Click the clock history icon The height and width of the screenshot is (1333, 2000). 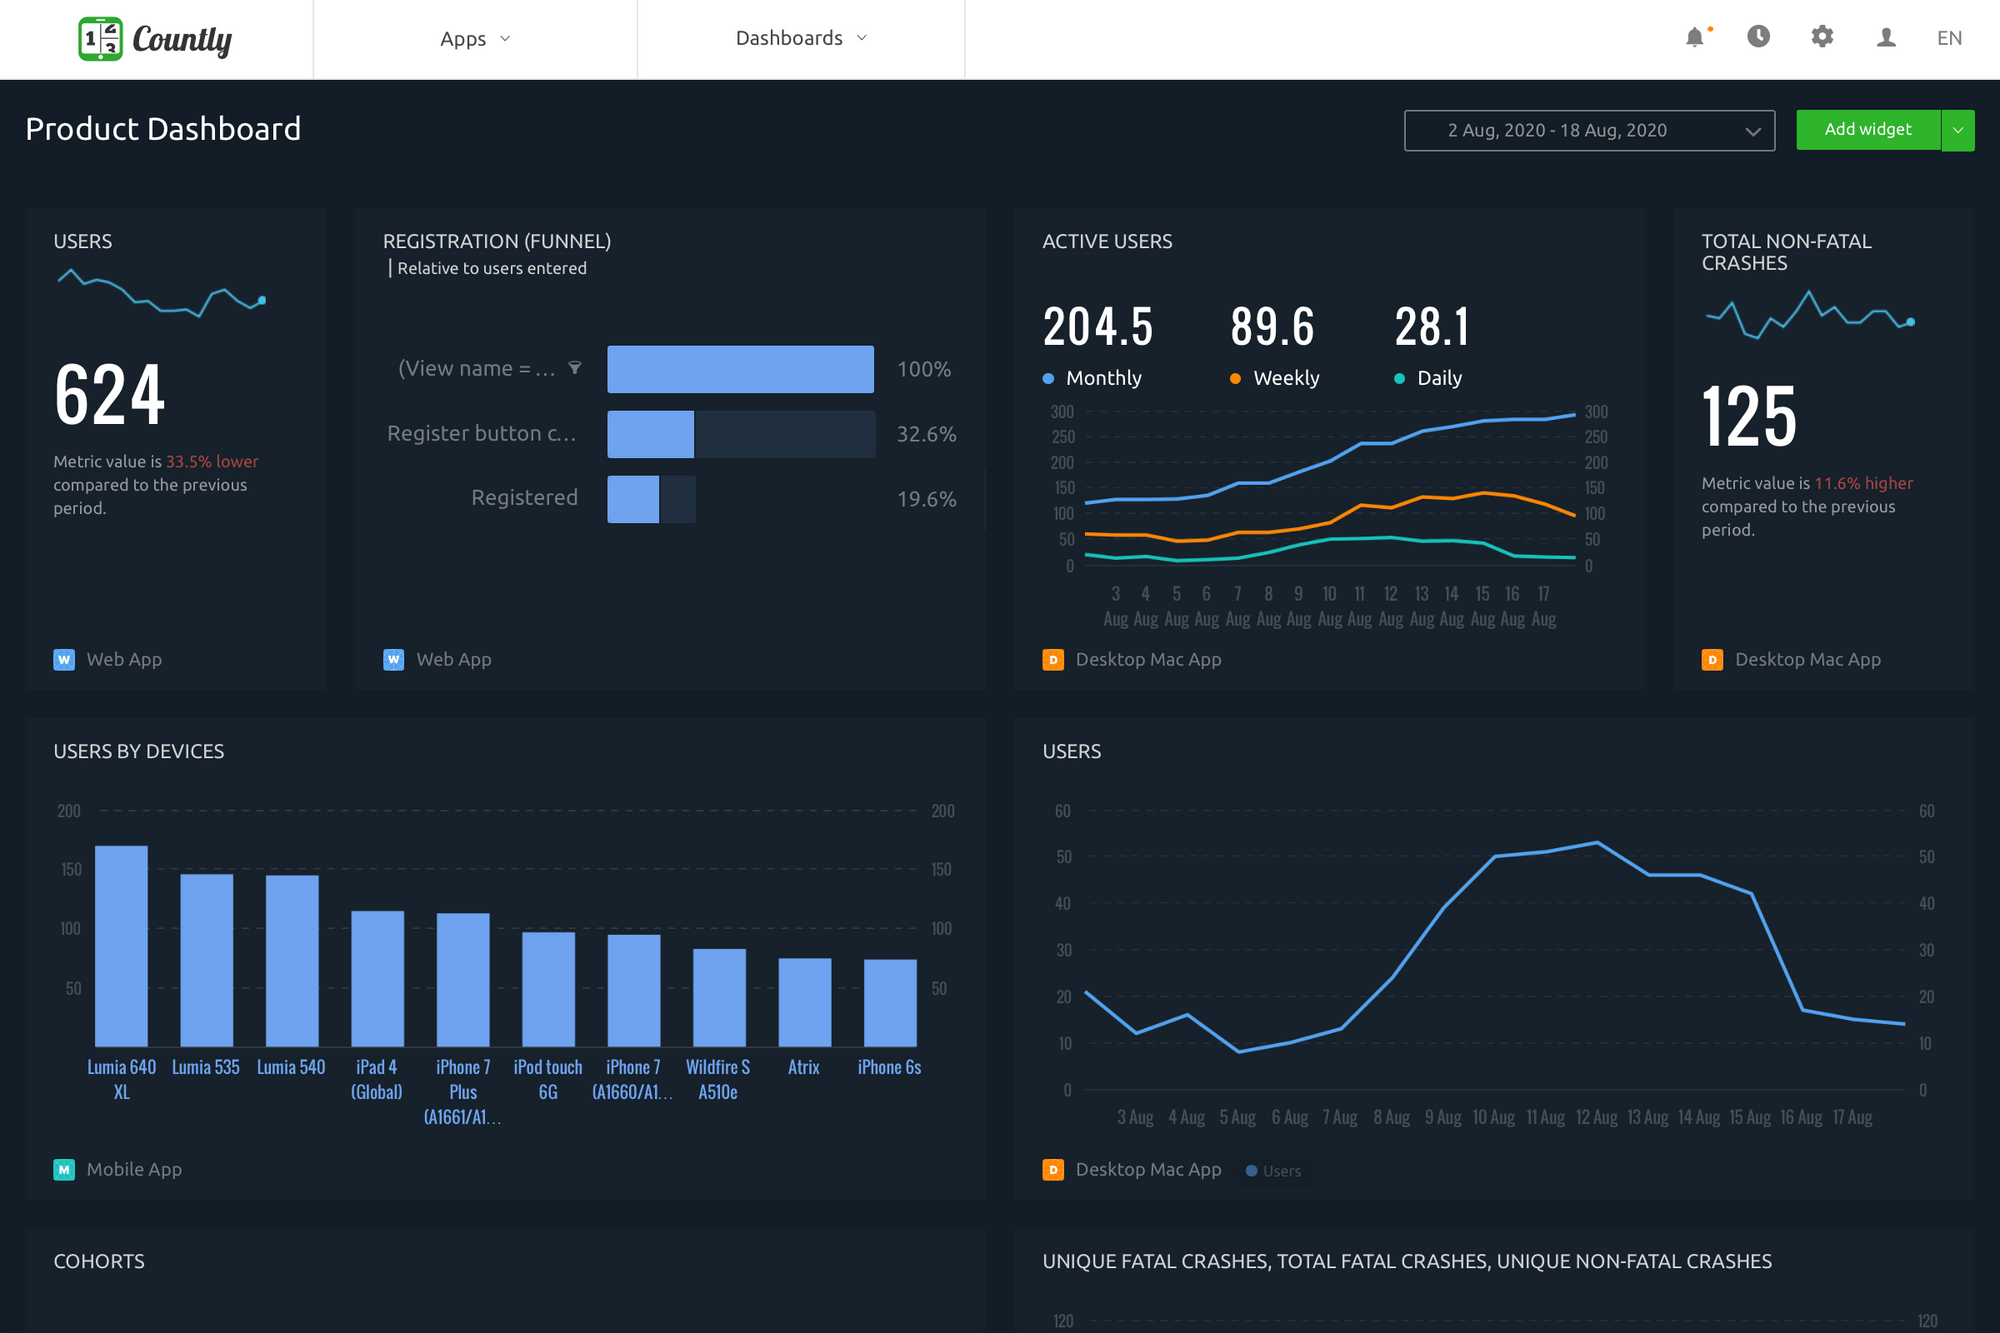1759,37
